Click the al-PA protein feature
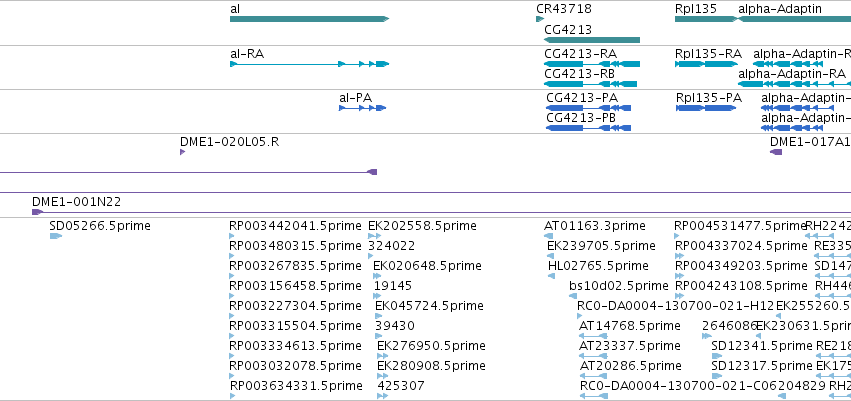The image size is (851, 401). [x=362, y=108]
